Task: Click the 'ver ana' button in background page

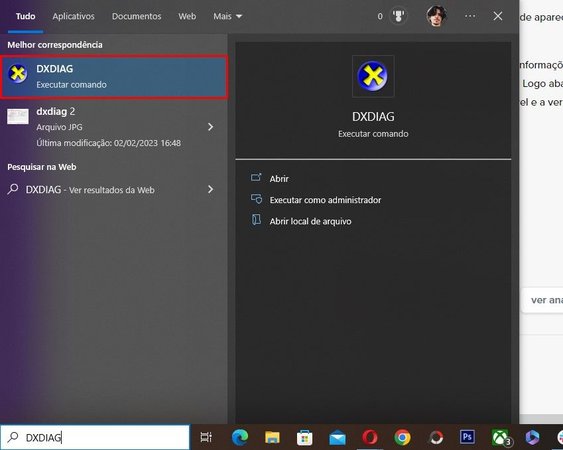Action: coord(542,300)
